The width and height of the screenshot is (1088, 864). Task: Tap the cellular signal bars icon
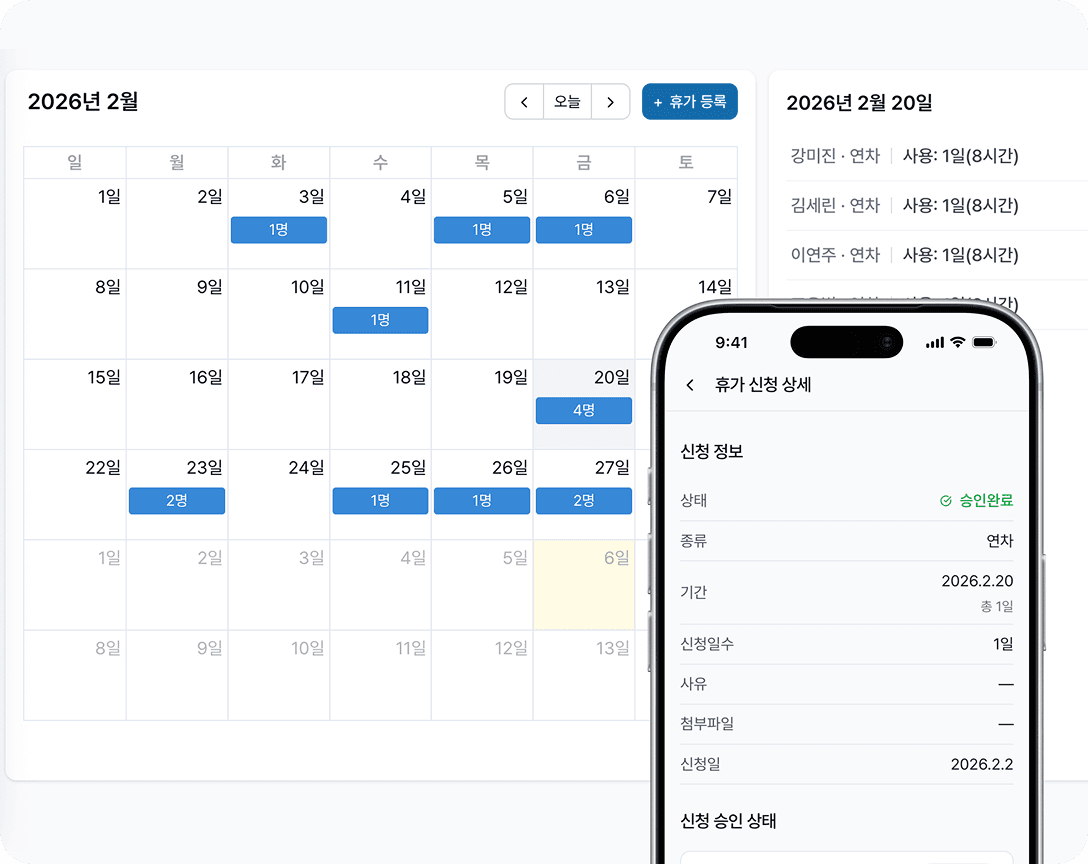935,343
